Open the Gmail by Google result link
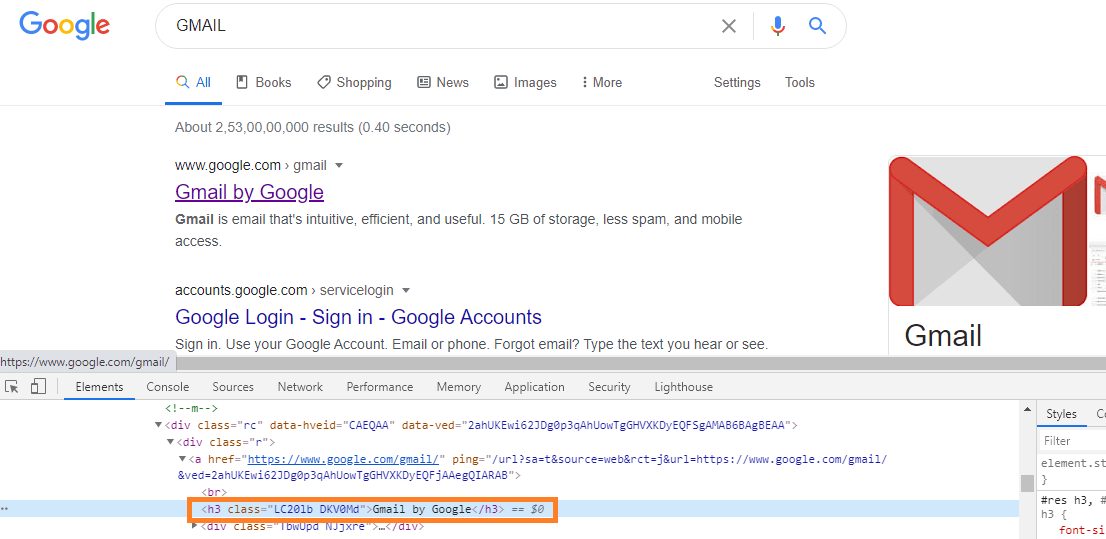Screen dimensions: 1106x539 click(x=249, y=192)
